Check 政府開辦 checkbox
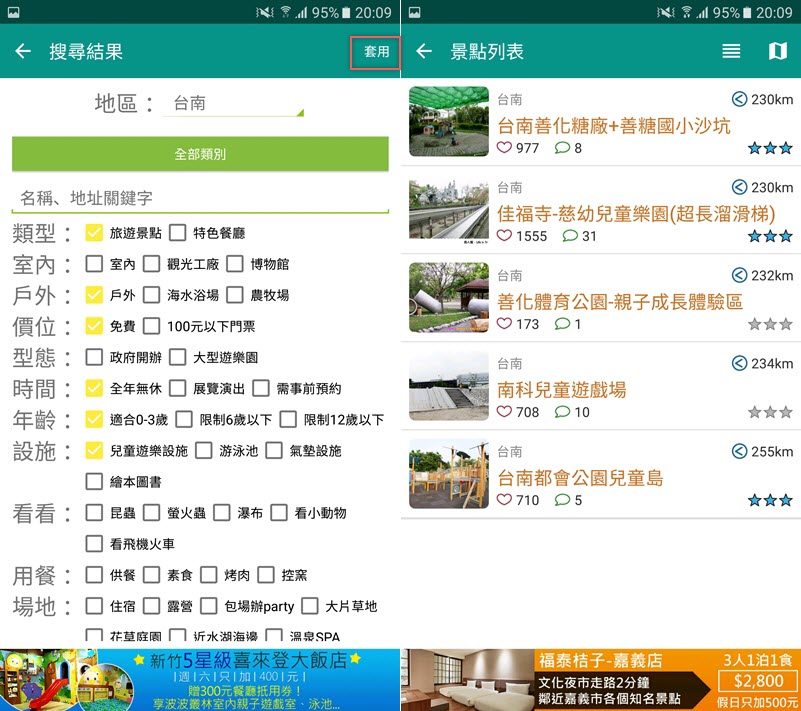The height and width of the screenshot is (711, 801). [94, 357]
